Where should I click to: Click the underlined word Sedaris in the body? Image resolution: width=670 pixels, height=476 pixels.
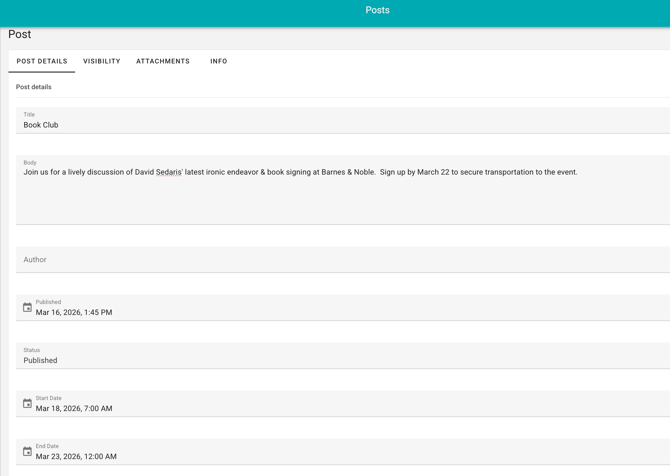(x=169, y=172)
